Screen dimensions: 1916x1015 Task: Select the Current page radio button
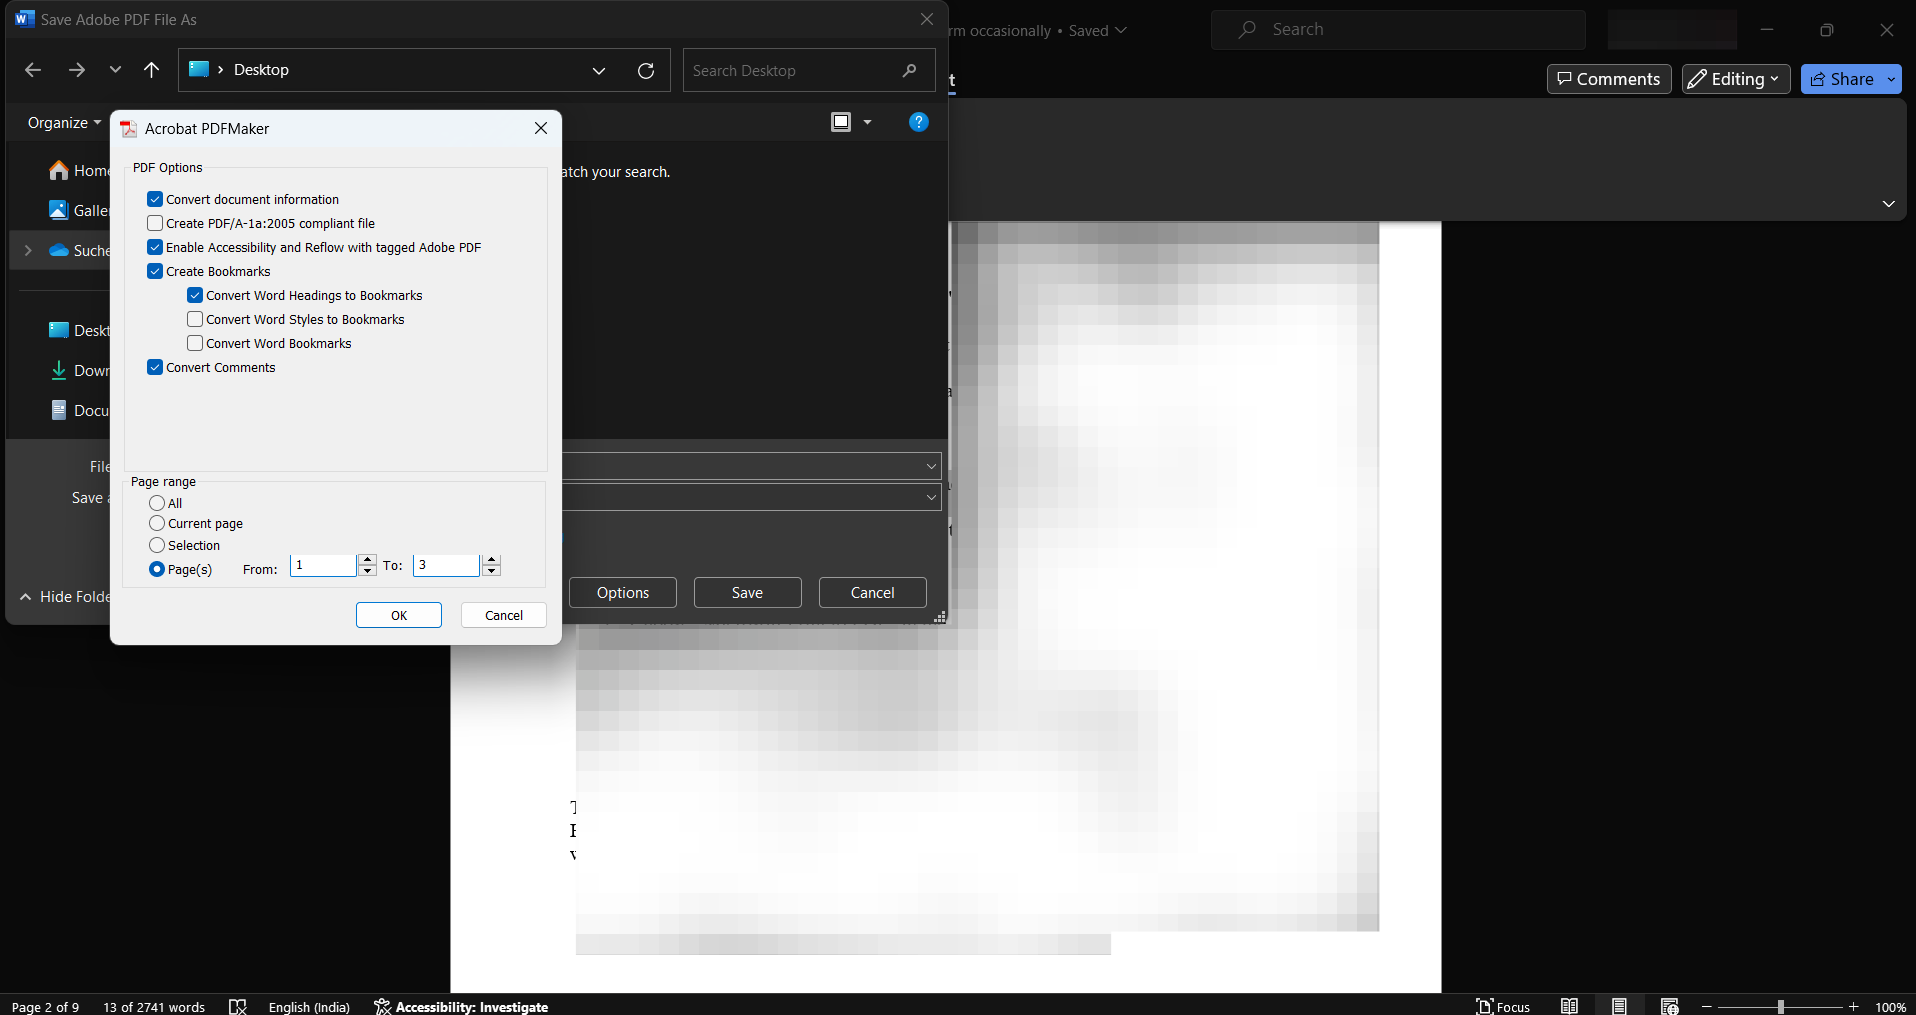[x=157, y=523]
